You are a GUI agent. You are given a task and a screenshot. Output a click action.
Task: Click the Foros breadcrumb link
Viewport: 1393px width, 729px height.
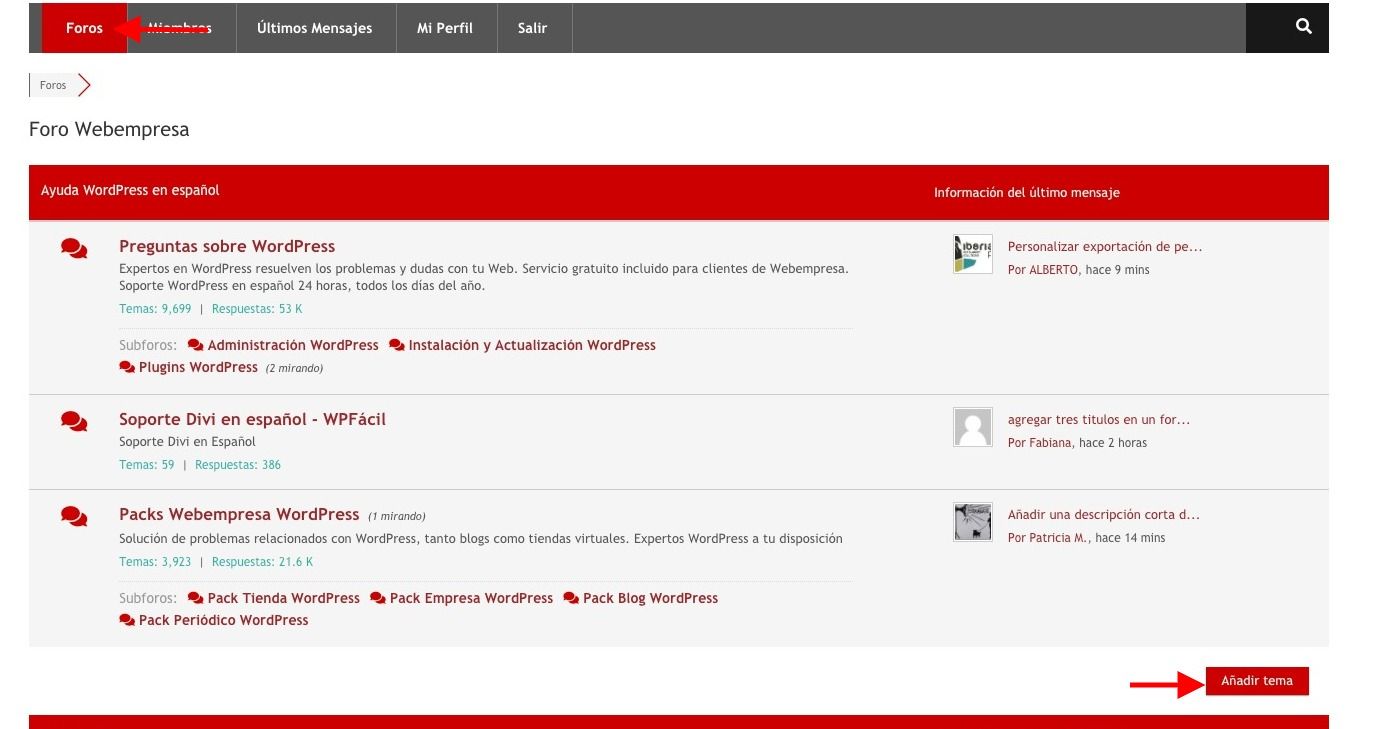[x=53, y=85]
